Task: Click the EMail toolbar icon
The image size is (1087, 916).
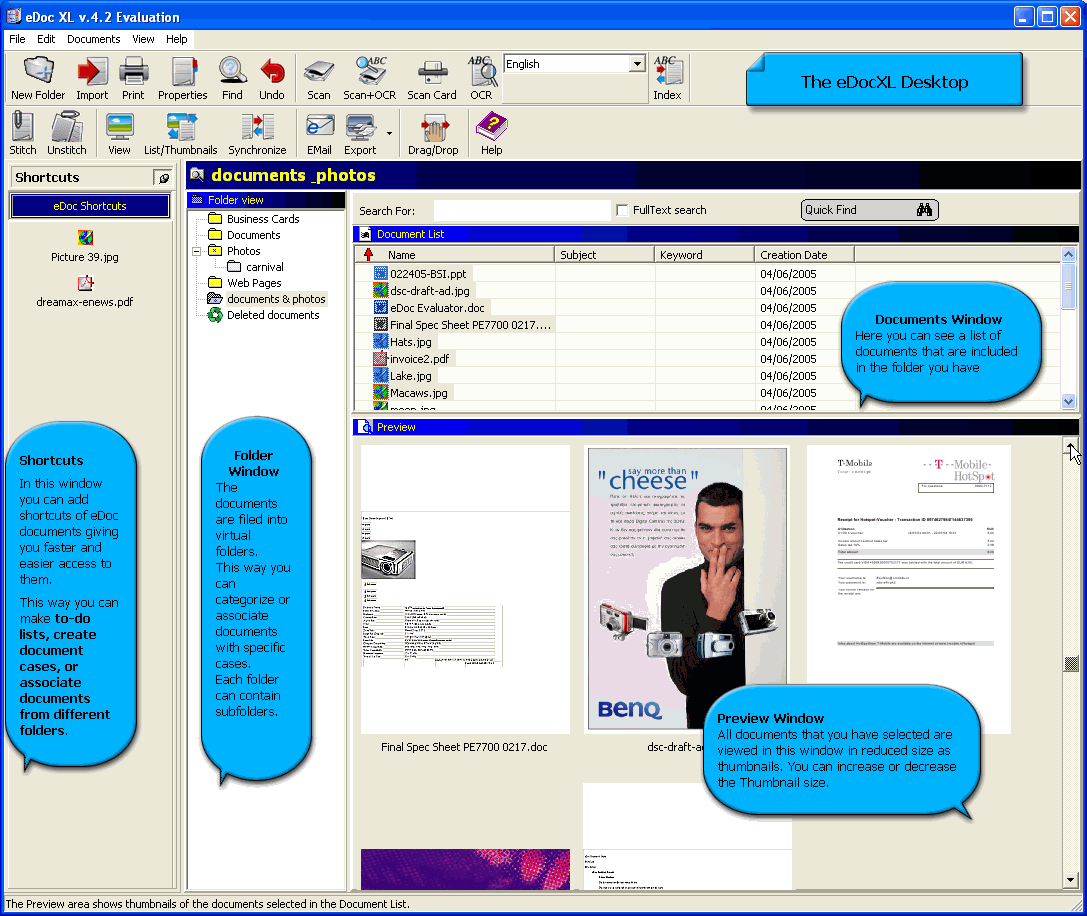Action: point(320,134)
